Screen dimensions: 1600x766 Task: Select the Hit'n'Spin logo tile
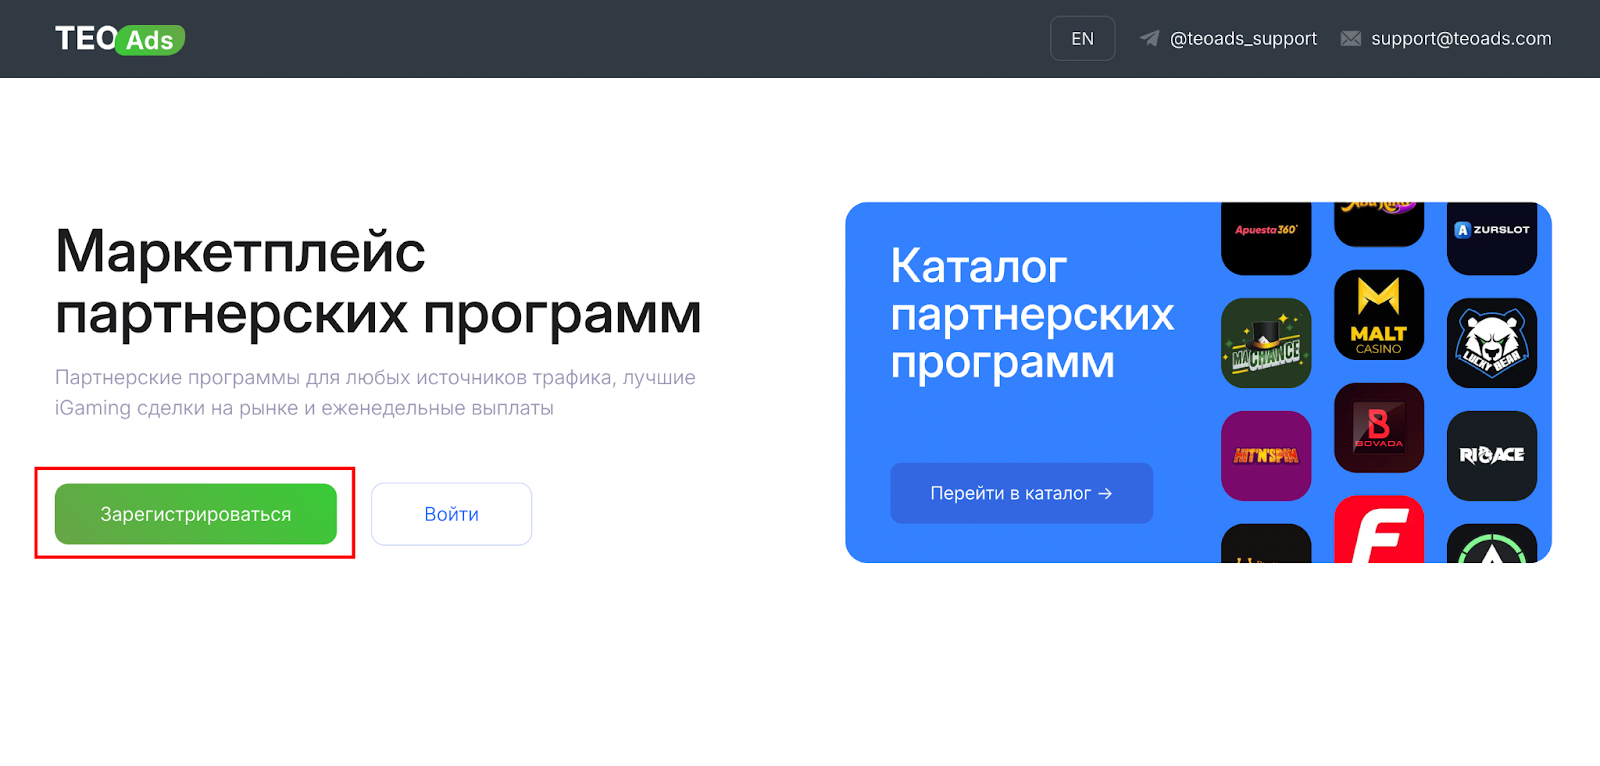coord(1266,456)
